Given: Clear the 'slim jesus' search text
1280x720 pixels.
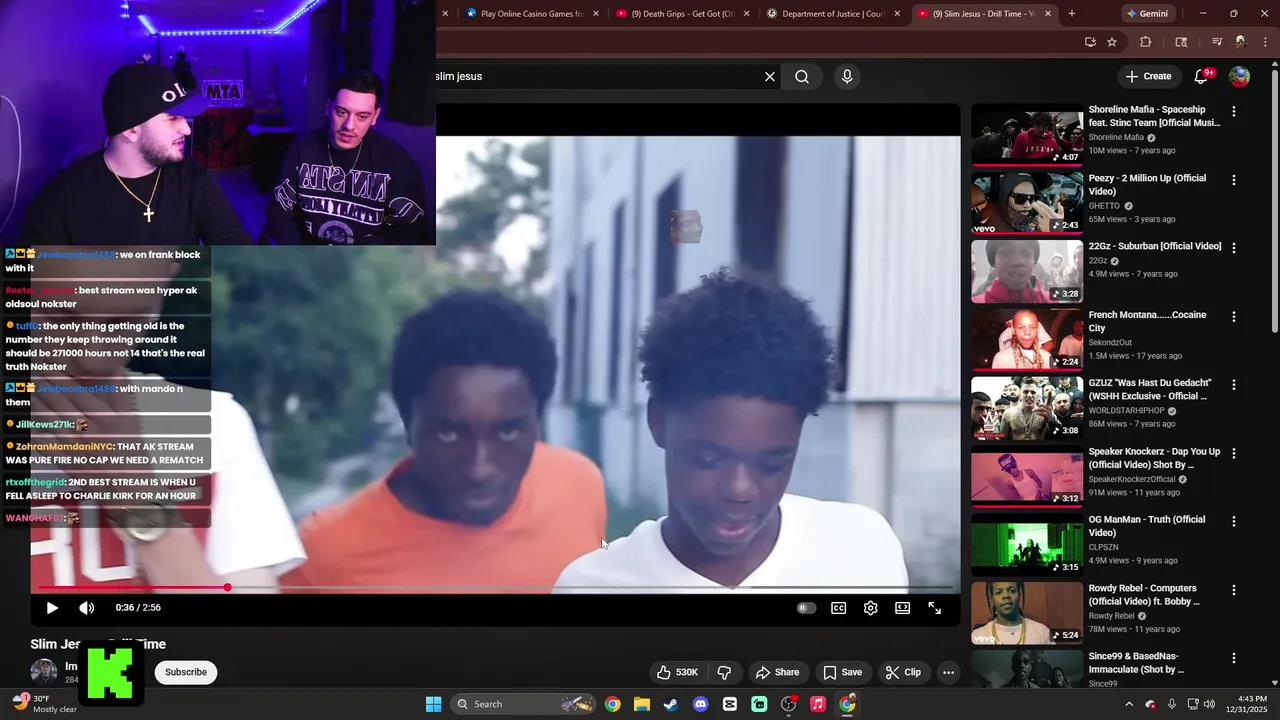Looking at the screenshot, I should (770, 77).
